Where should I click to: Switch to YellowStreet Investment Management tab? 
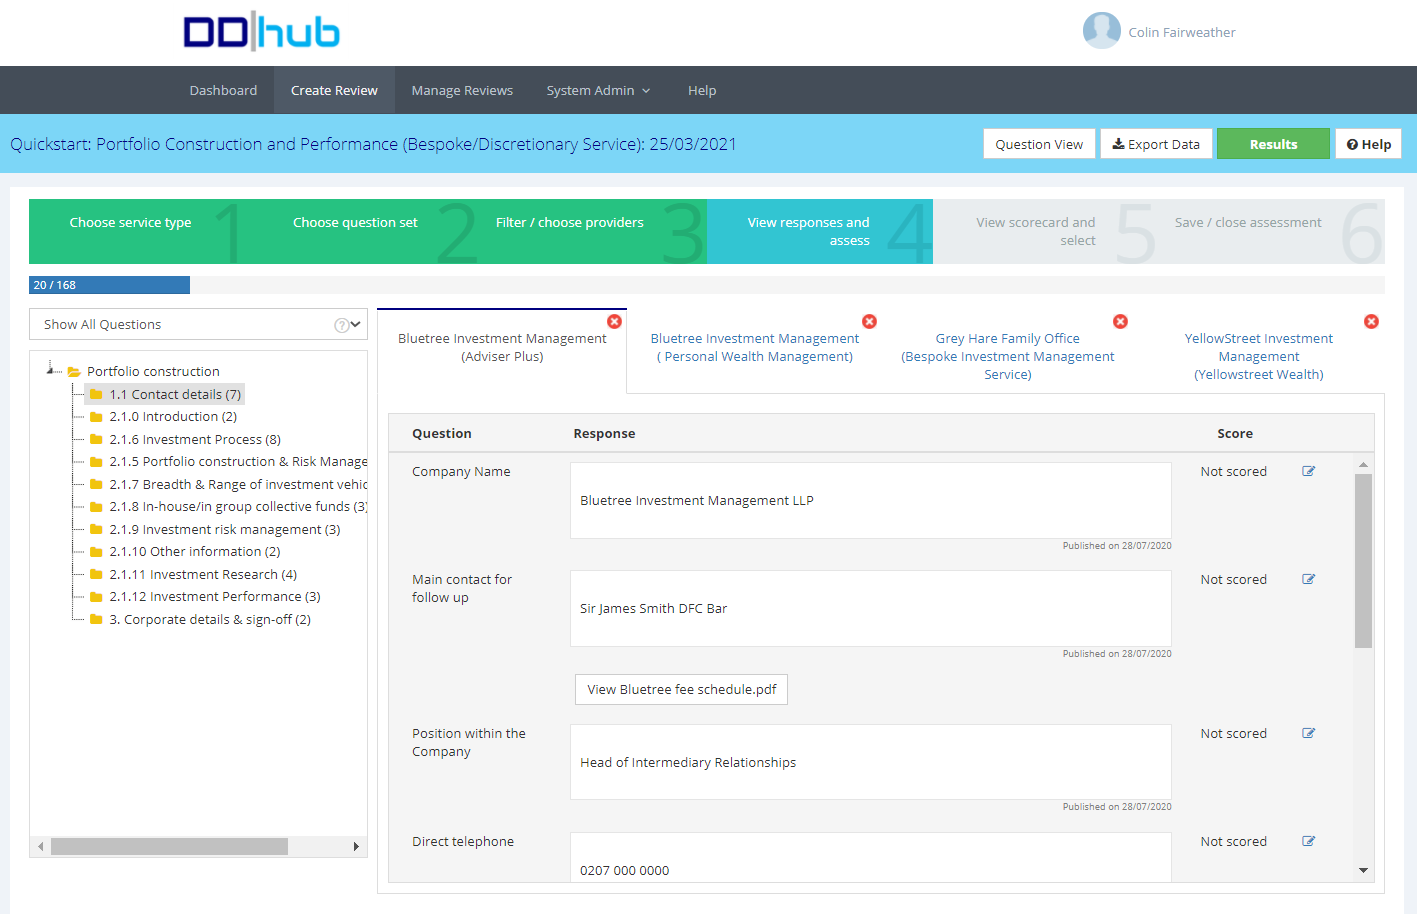pos(1258,356)
